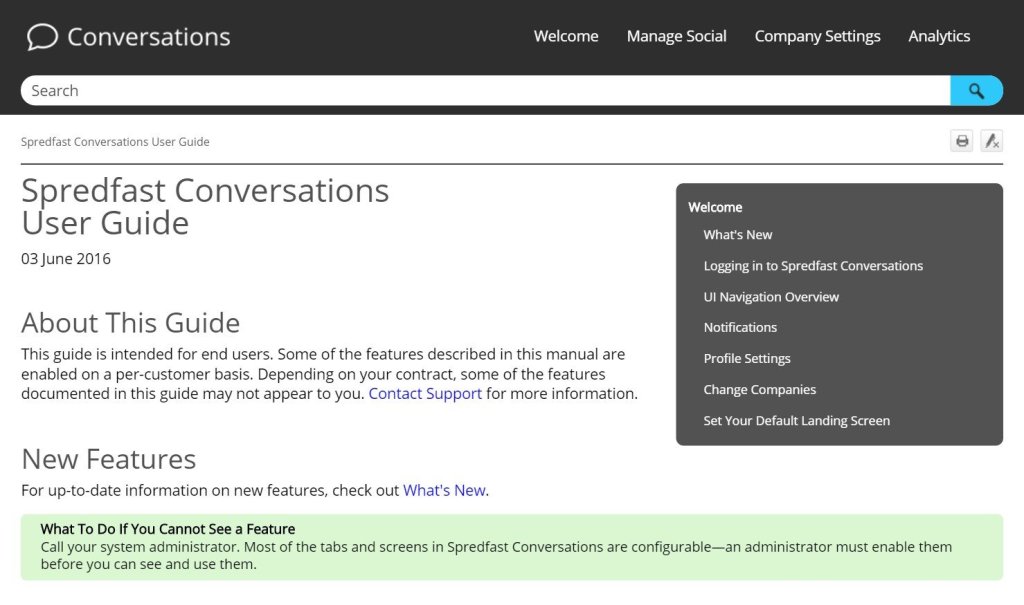Open the Change Companies topic
Screen dimensions: 1024x605
click(x=759, y=390)
